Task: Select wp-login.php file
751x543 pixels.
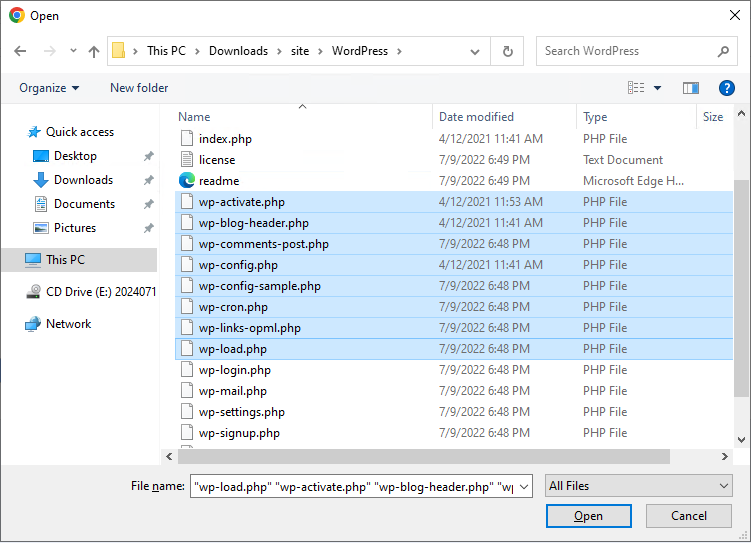Action: 454,370
